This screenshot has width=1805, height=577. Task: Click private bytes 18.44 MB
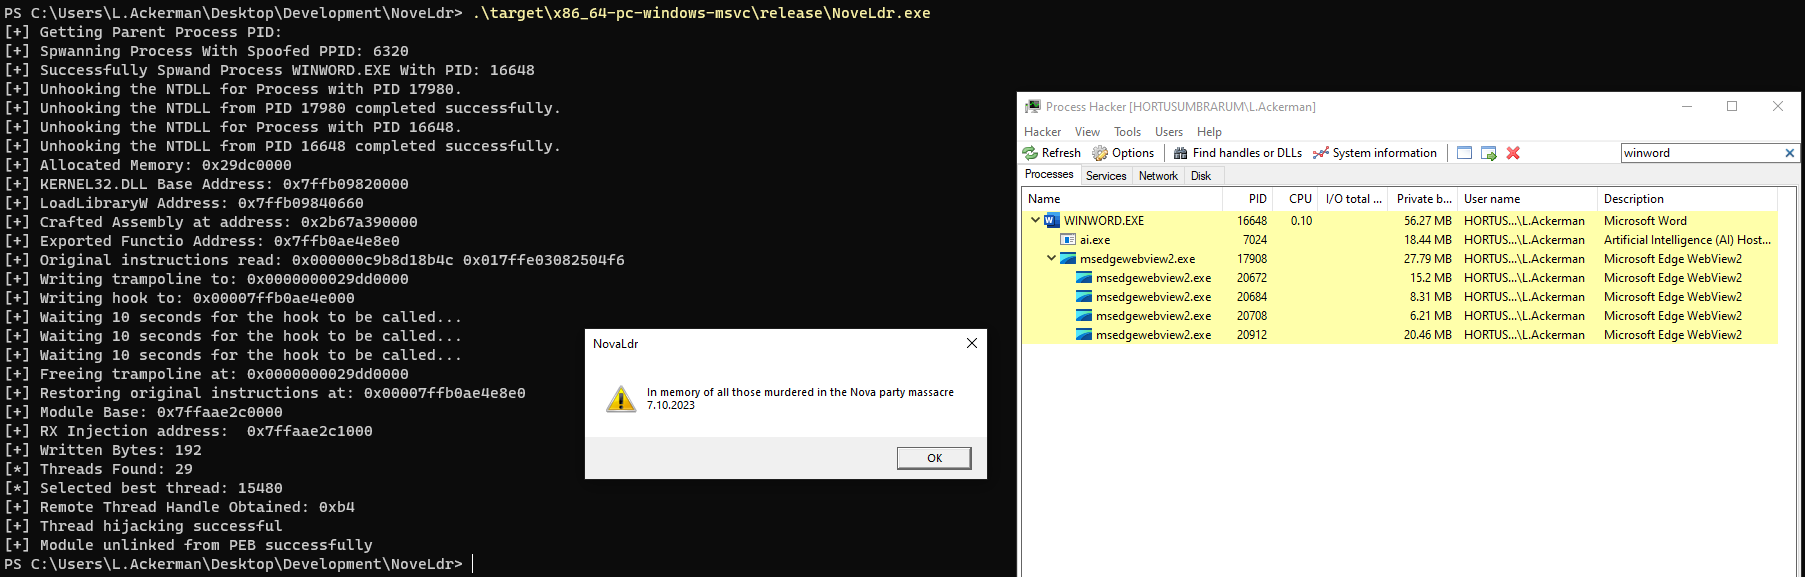1428,240
